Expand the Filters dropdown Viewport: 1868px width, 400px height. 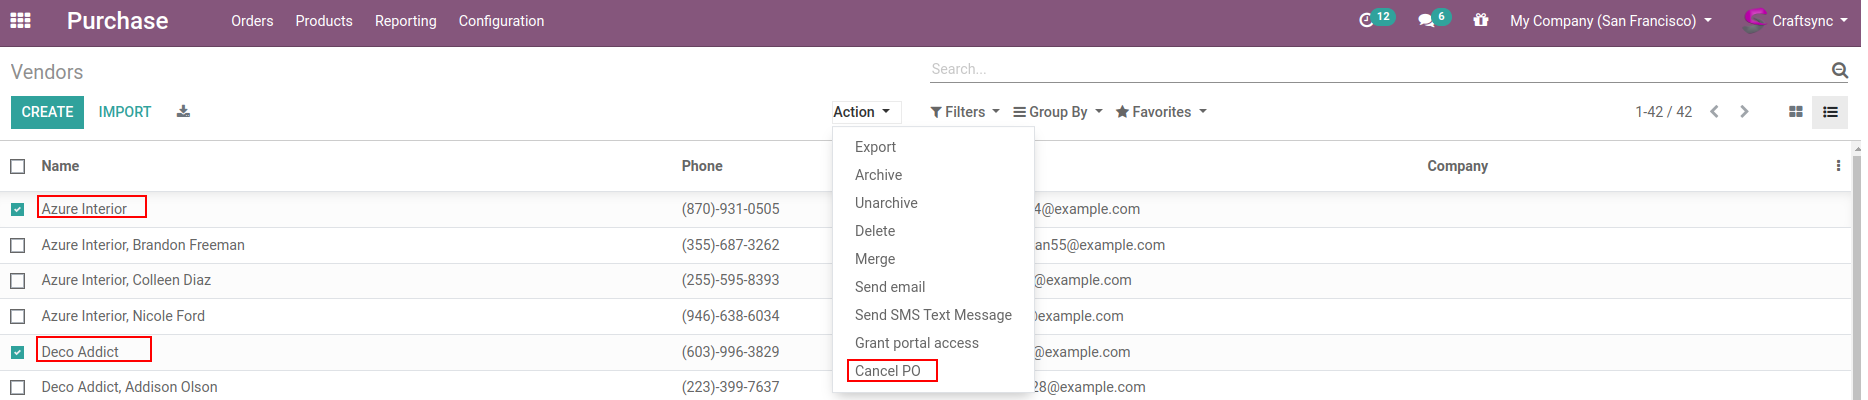[965, 112]
